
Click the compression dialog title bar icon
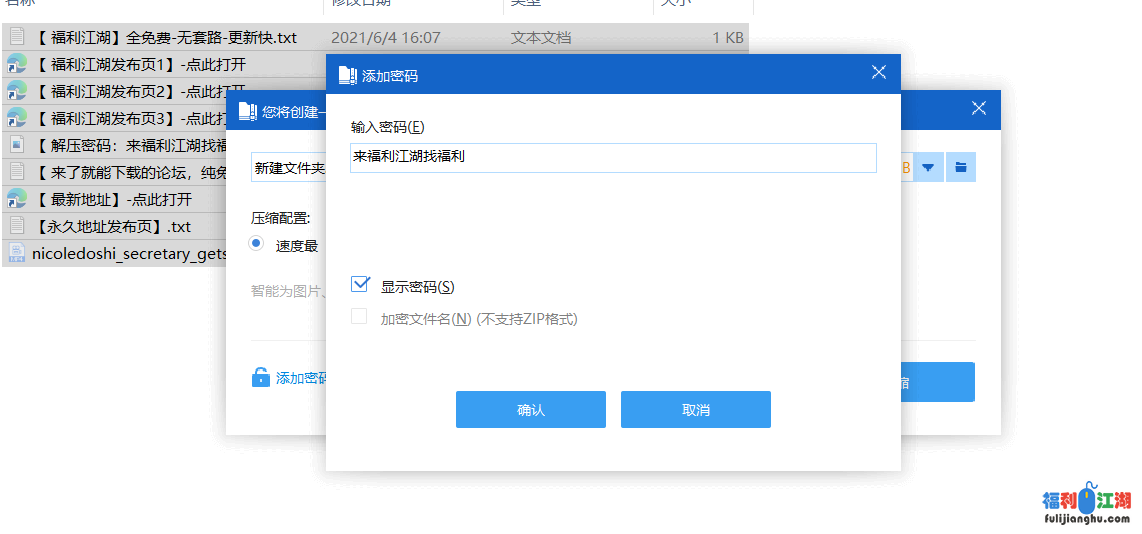click(247, 111)
